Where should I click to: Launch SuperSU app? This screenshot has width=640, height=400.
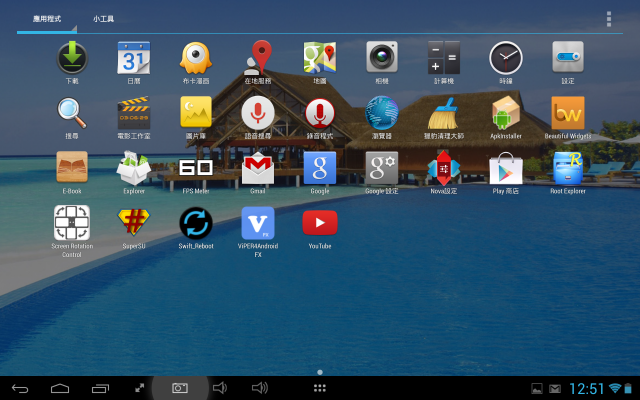tap(134, 222)
